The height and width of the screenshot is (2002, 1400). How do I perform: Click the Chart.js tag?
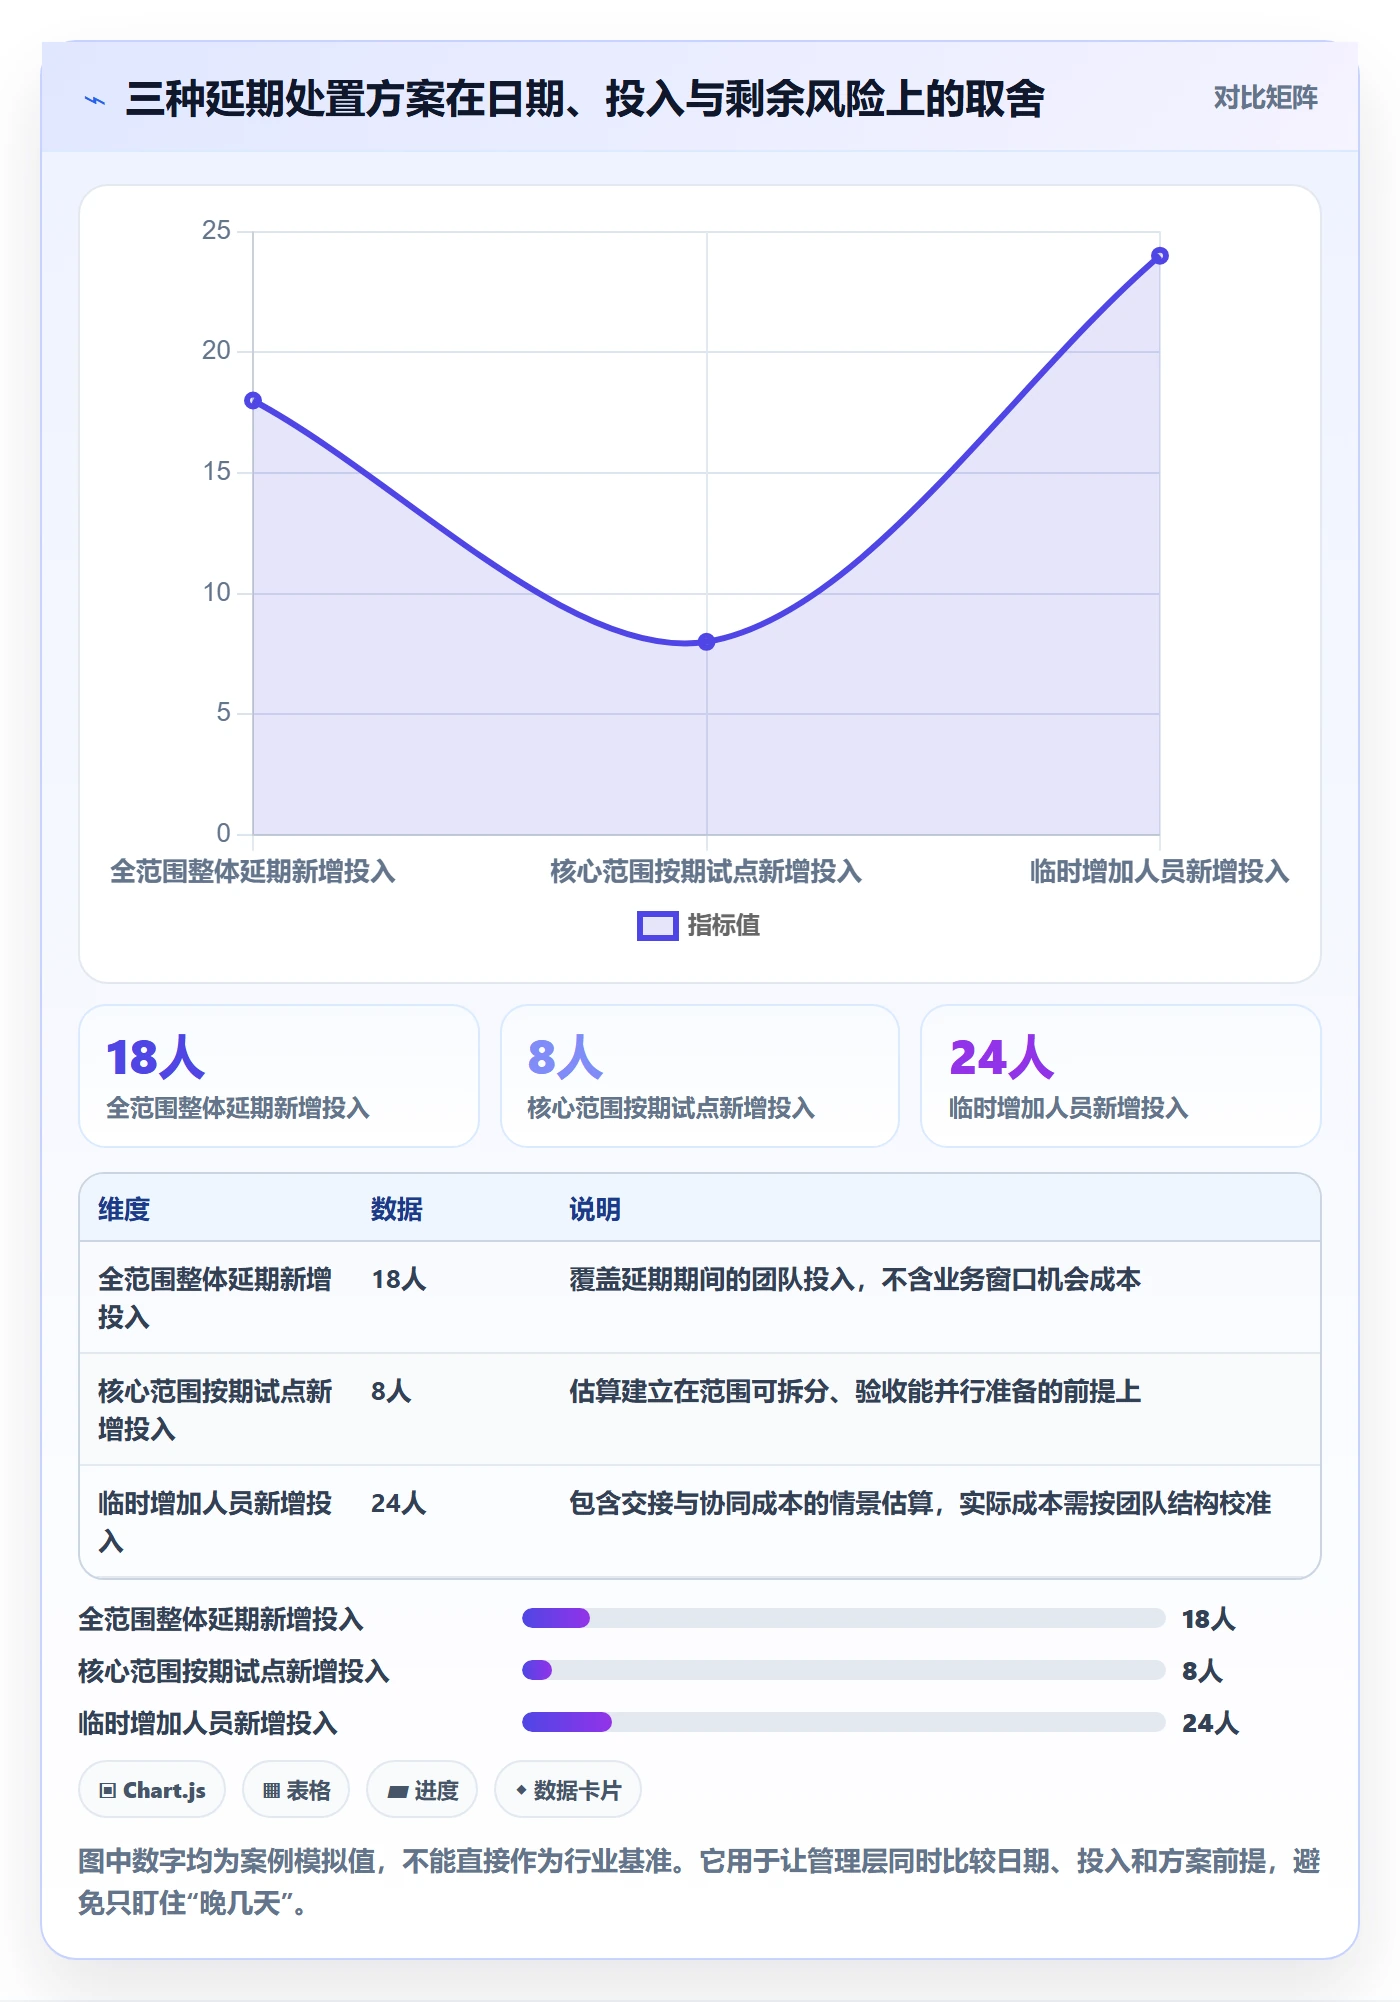point(152,1790)
